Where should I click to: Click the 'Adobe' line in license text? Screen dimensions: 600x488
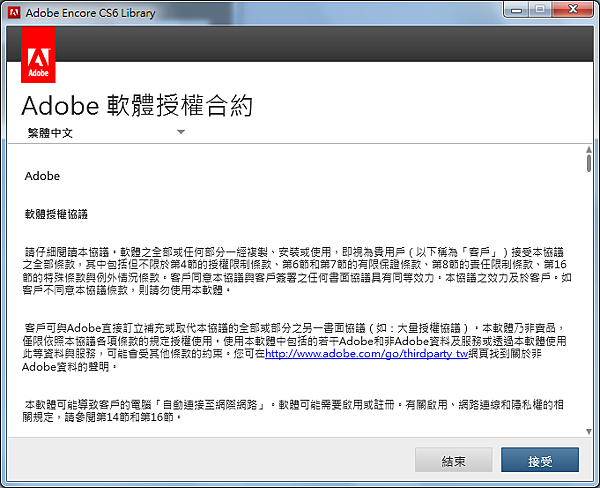42,176
